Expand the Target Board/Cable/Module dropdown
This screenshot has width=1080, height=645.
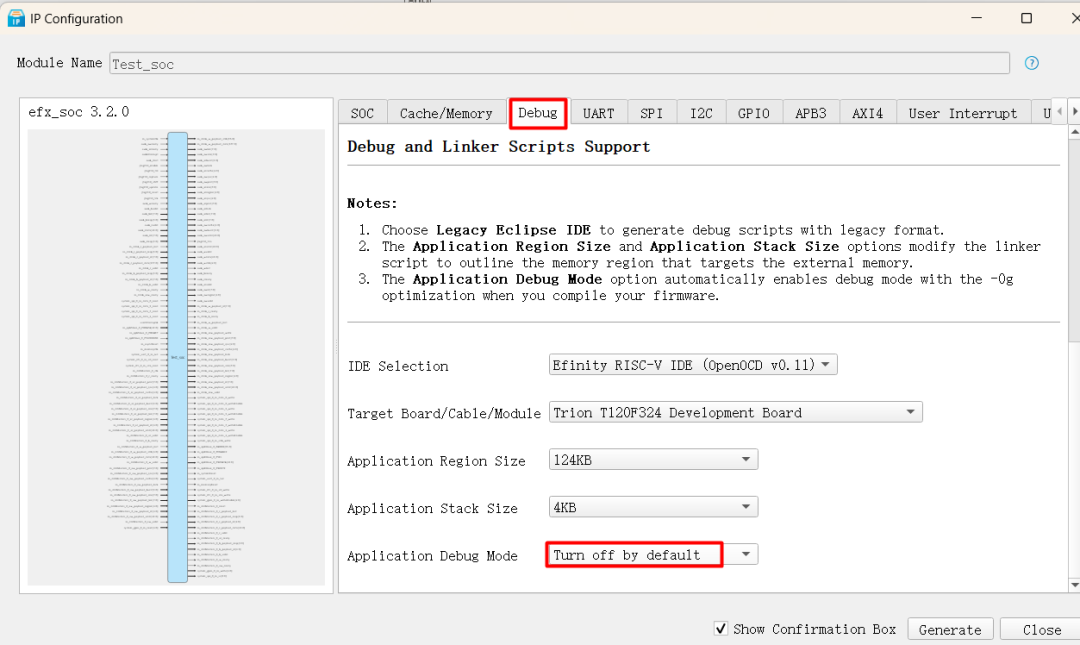[735, 412]
